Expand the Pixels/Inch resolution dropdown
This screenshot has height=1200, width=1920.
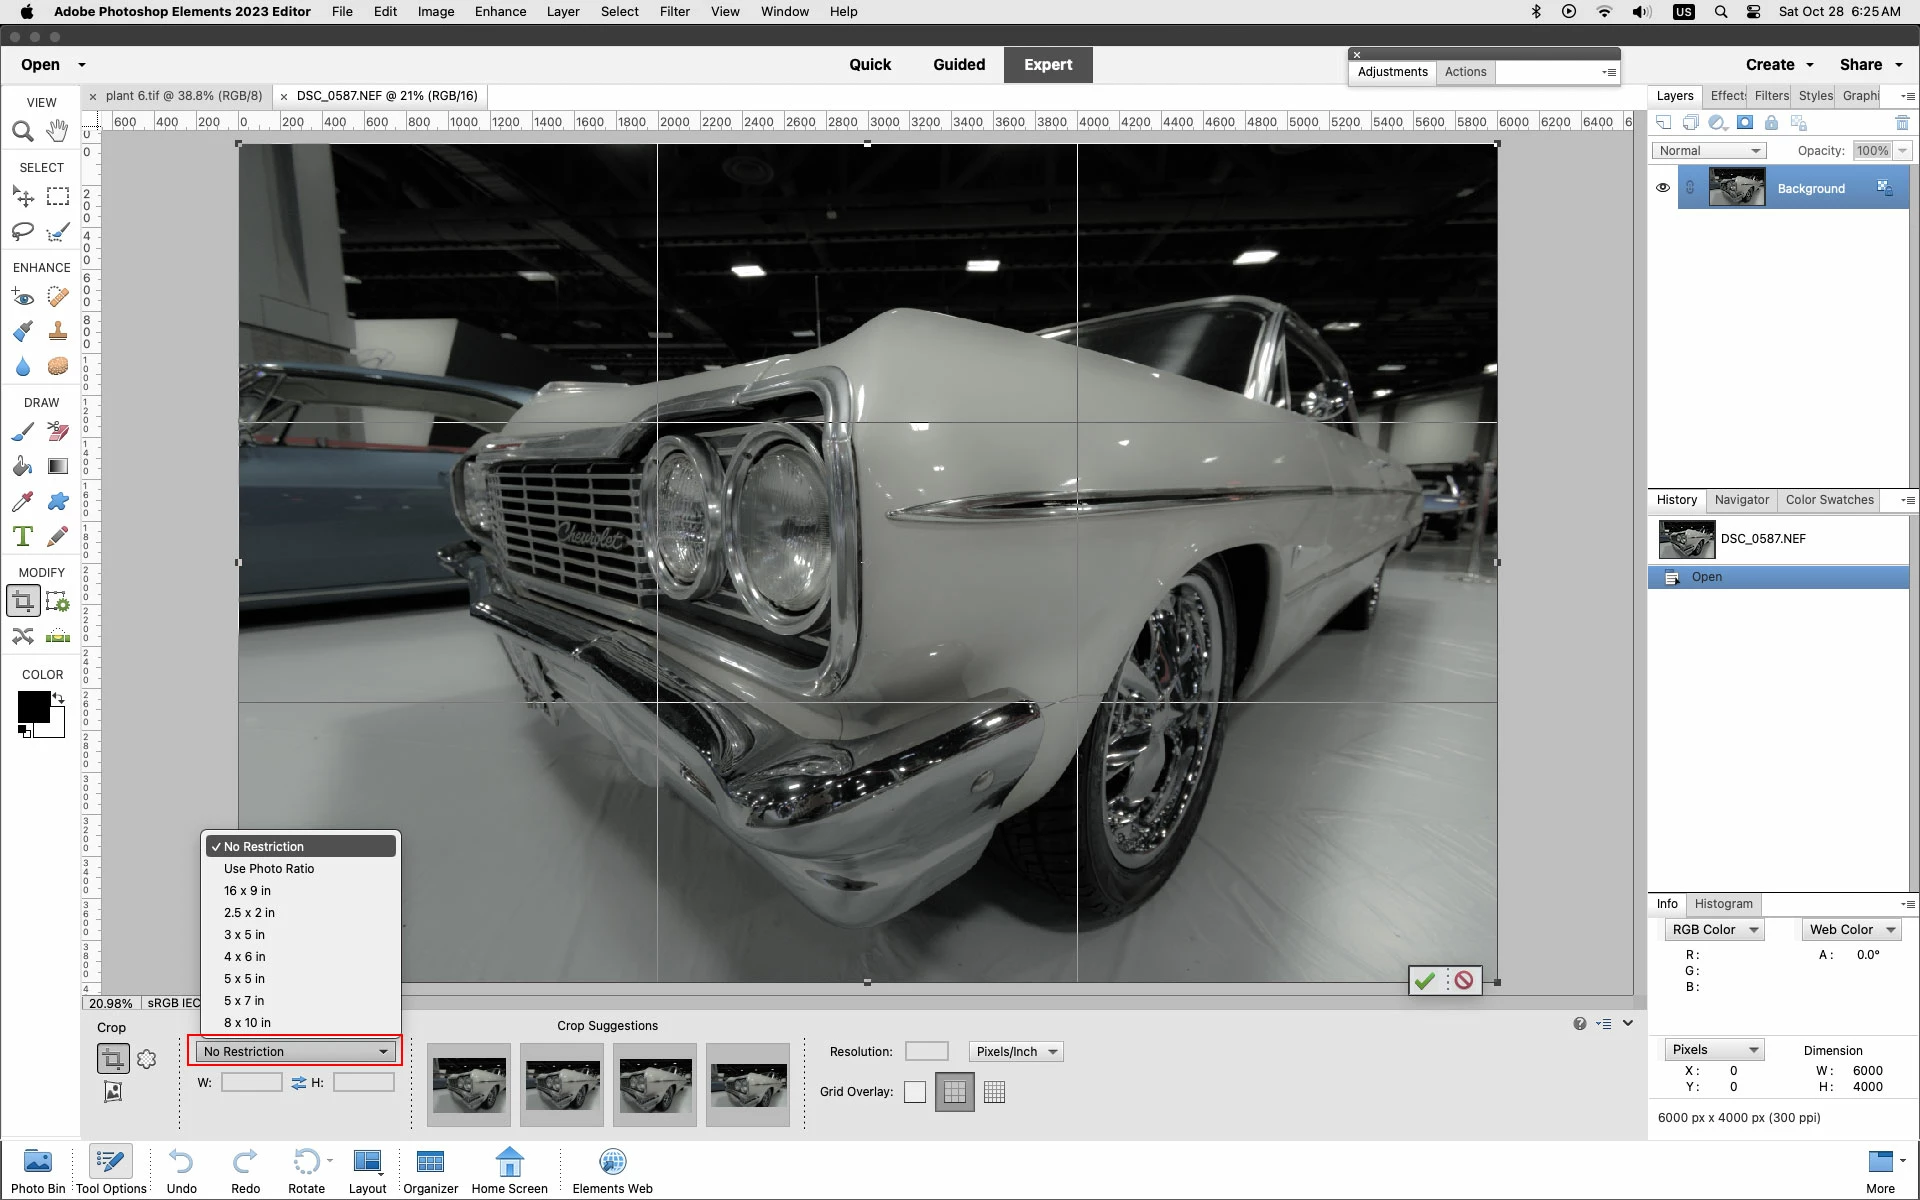[x=1015, y=1052]
